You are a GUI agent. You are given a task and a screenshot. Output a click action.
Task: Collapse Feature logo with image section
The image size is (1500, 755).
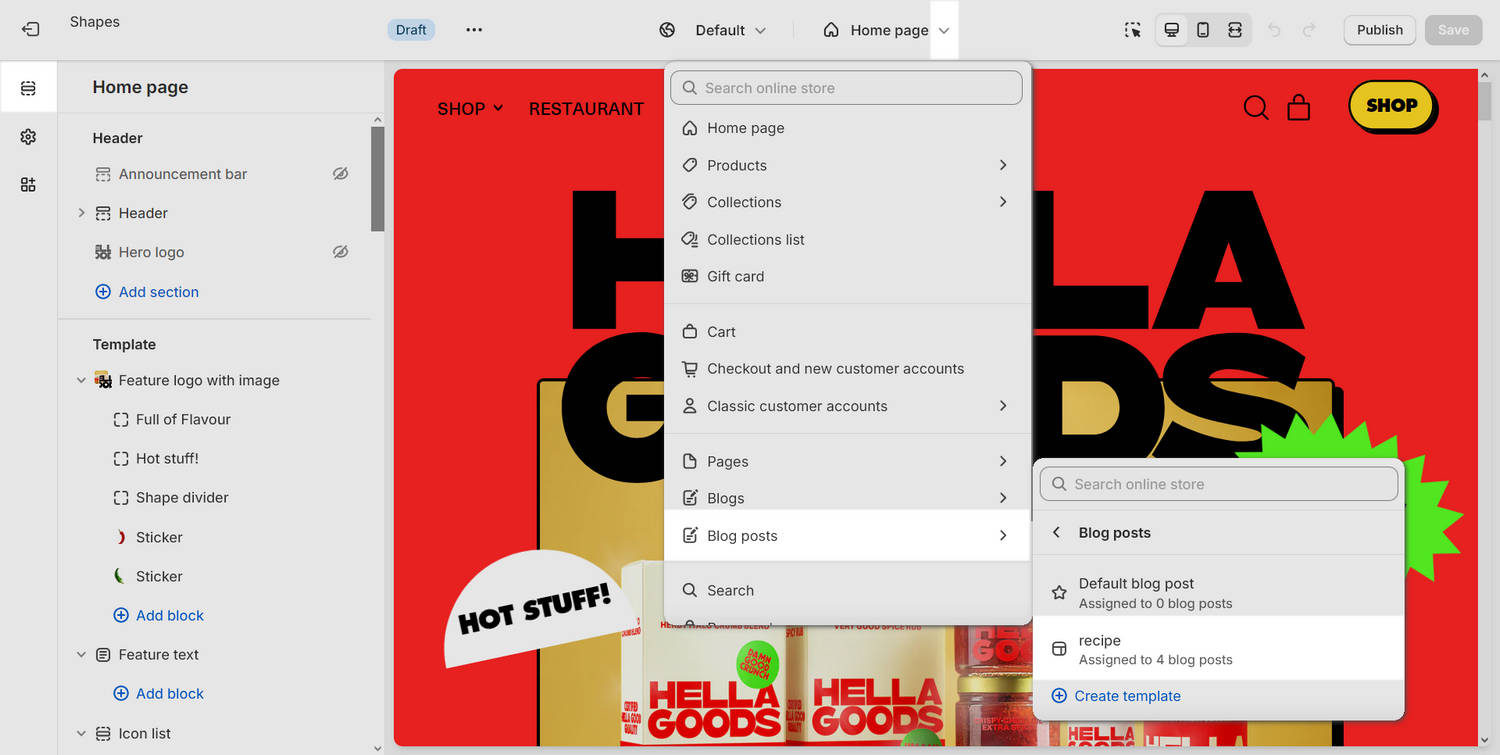[x=82, y=380]
